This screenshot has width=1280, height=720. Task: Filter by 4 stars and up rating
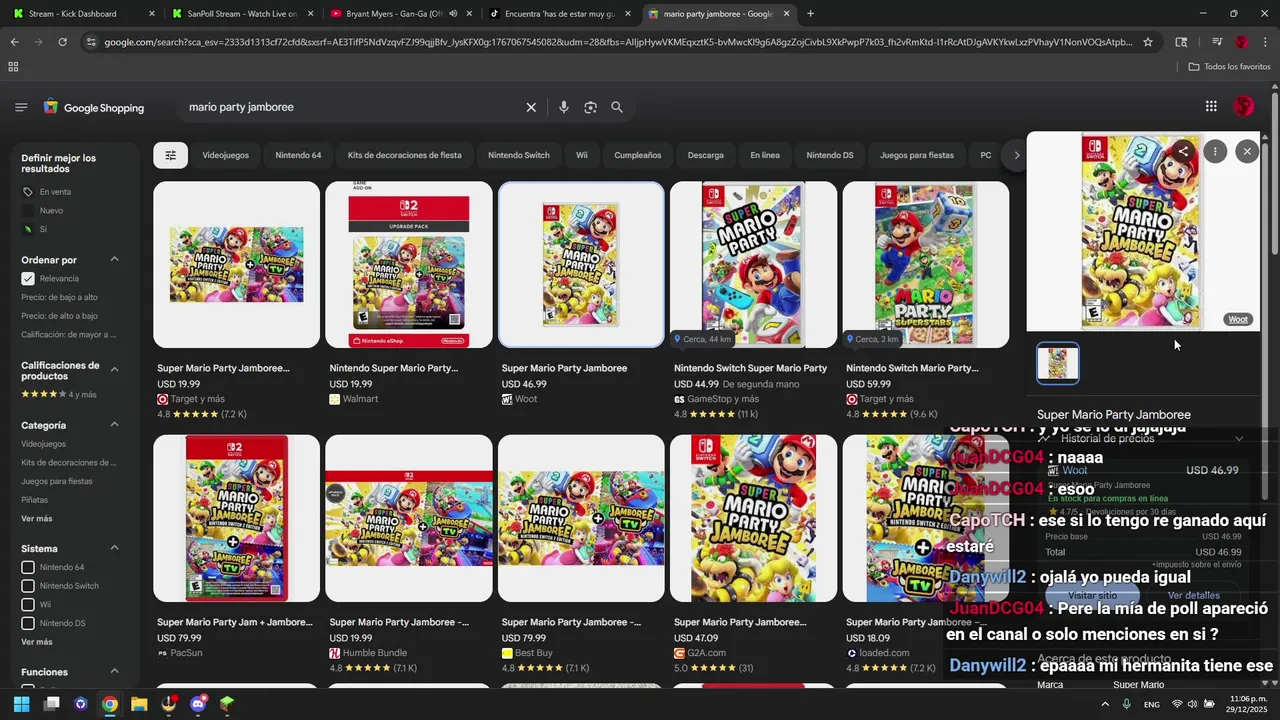point(59,394)
